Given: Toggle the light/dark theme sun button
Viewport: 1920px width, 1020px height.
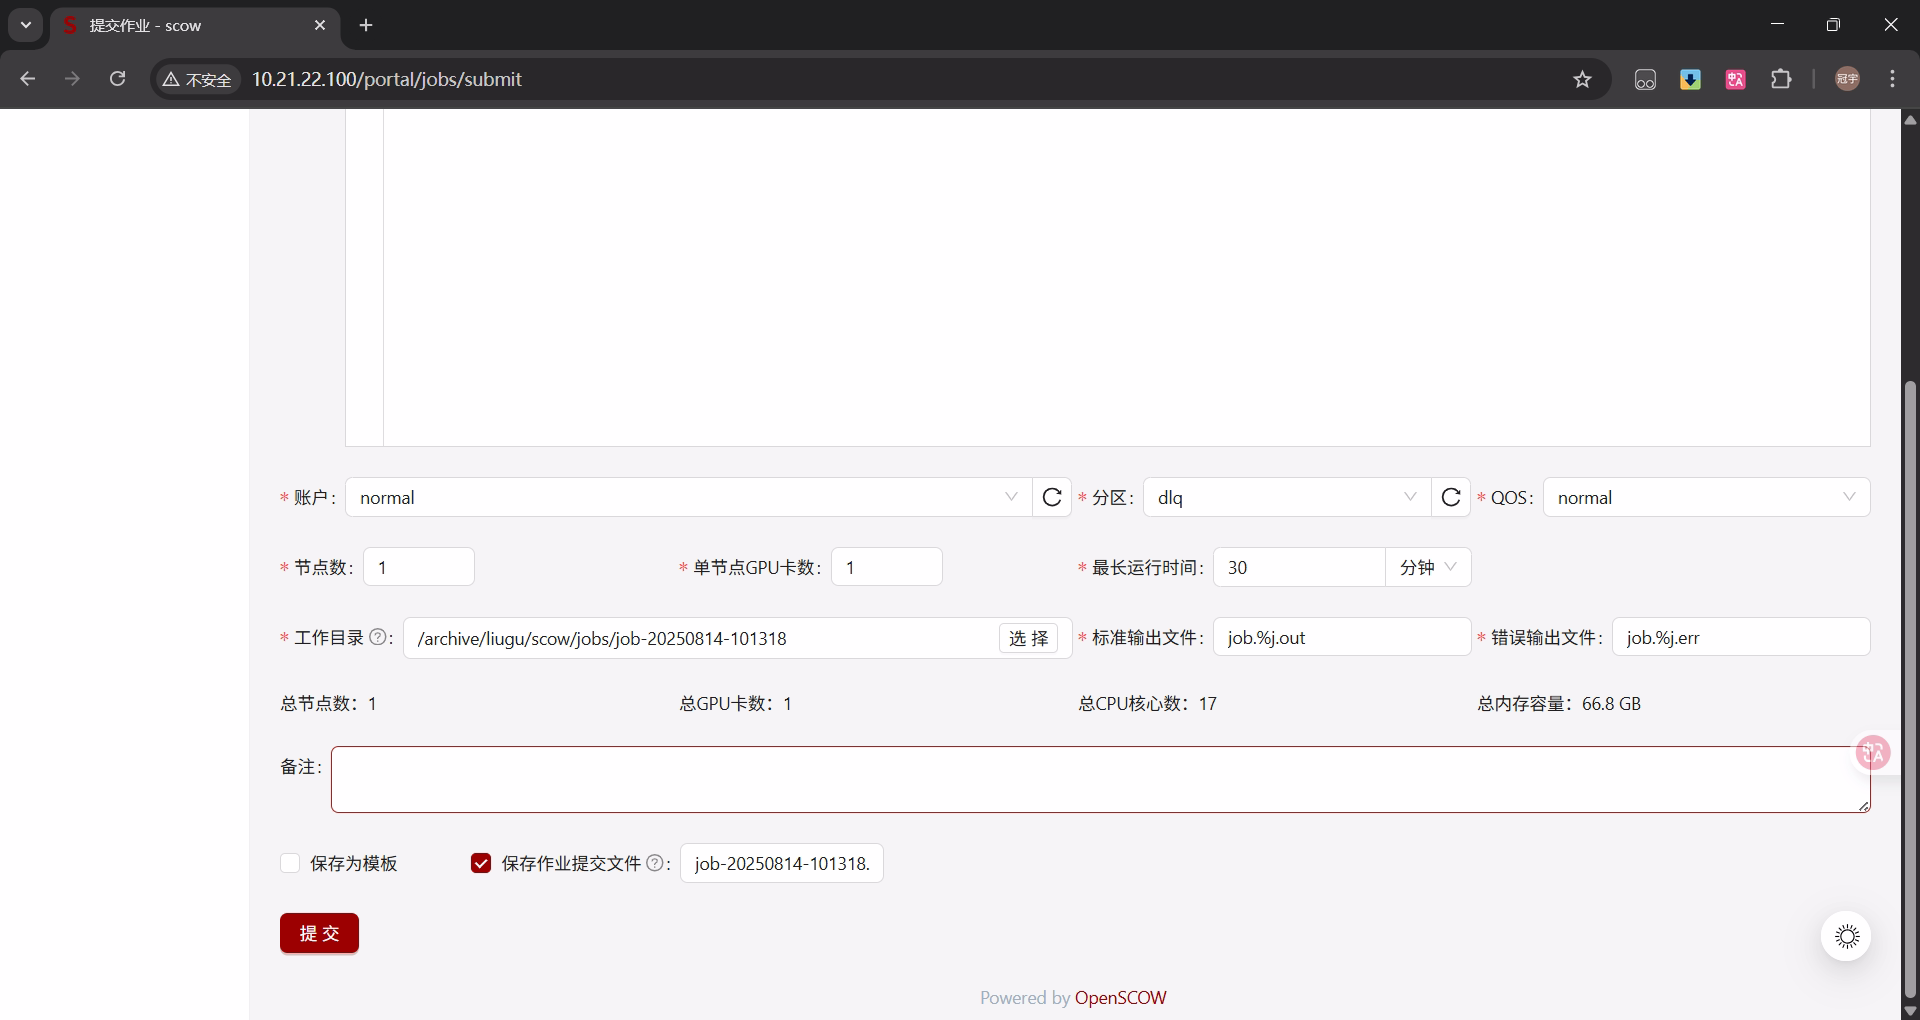Looking at the screenshot, I should pyautogui.click(x=1846, y=936).
